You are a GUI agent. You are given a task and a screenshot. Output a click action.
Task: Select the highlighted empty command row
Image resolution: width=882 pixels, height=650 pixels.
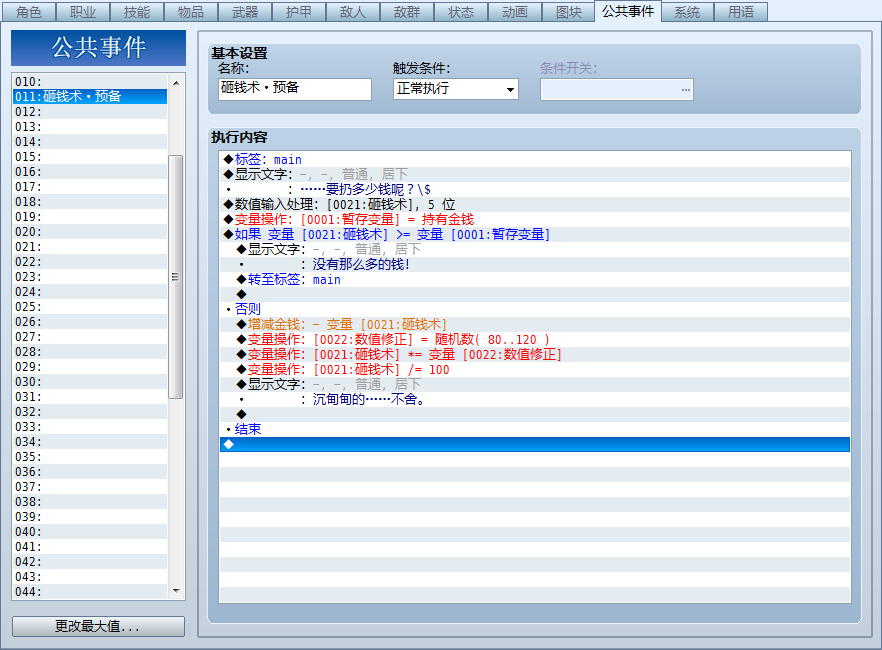pos(535,444)
